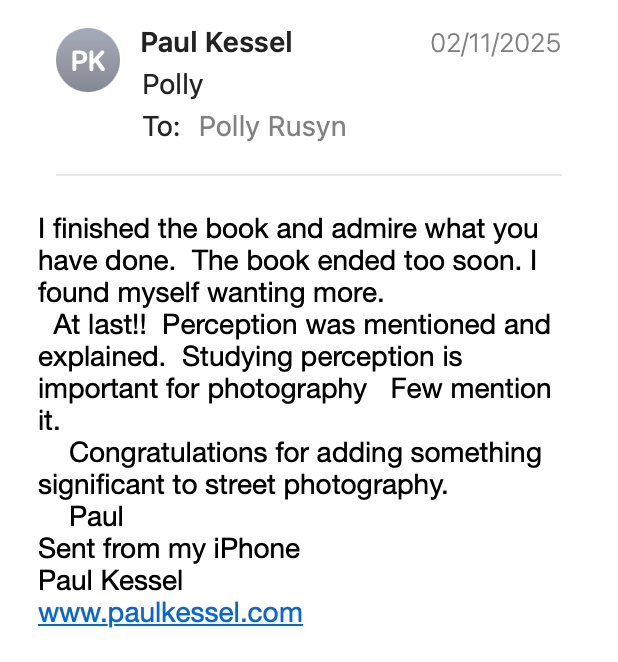Click the text significant to street photography
This screenshot has width=618, height=662.
243,486
